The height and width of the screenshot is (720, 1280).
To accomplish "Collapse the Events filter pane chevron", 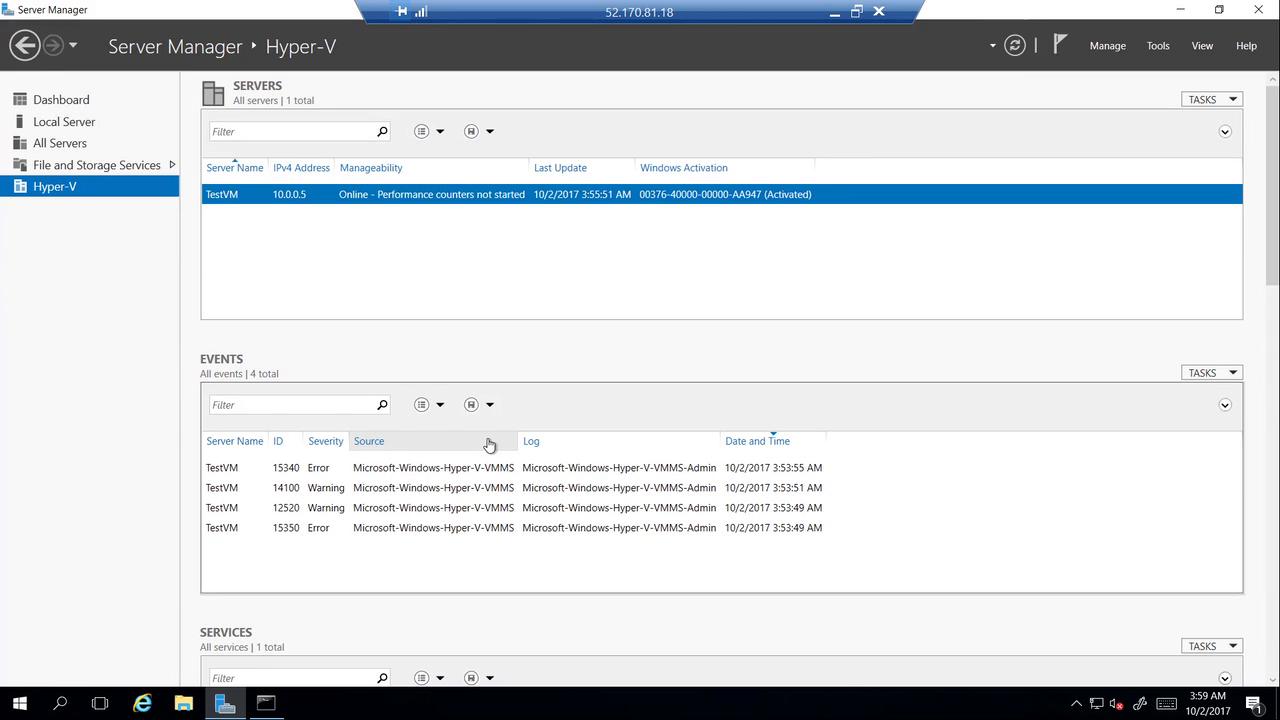I will (1225, 405).
